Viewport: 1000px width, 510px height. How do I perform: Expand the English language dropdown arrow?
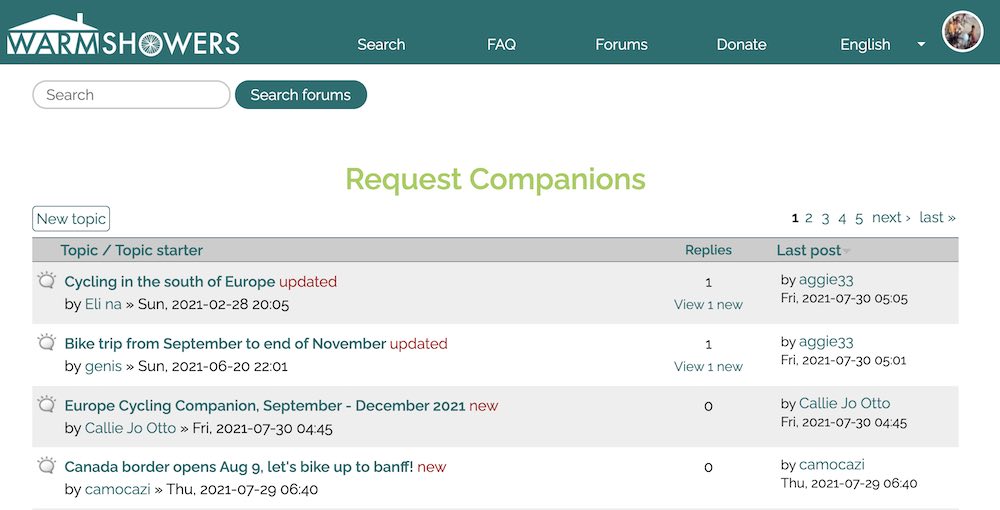pos(921,45)
